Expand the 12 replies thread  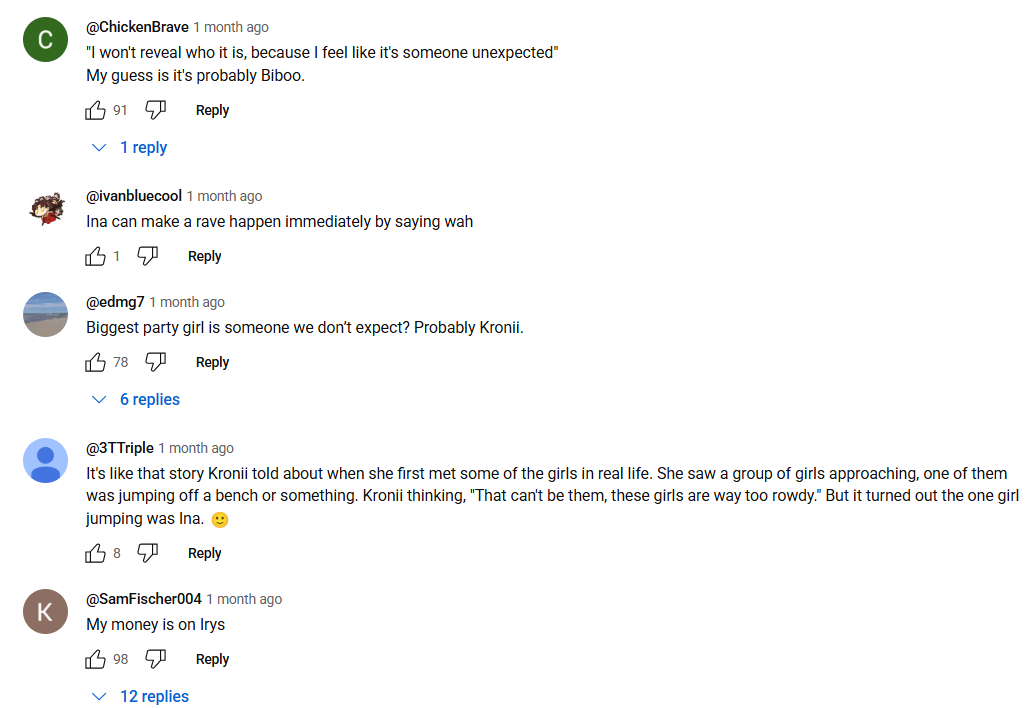(x=140, y=696)
